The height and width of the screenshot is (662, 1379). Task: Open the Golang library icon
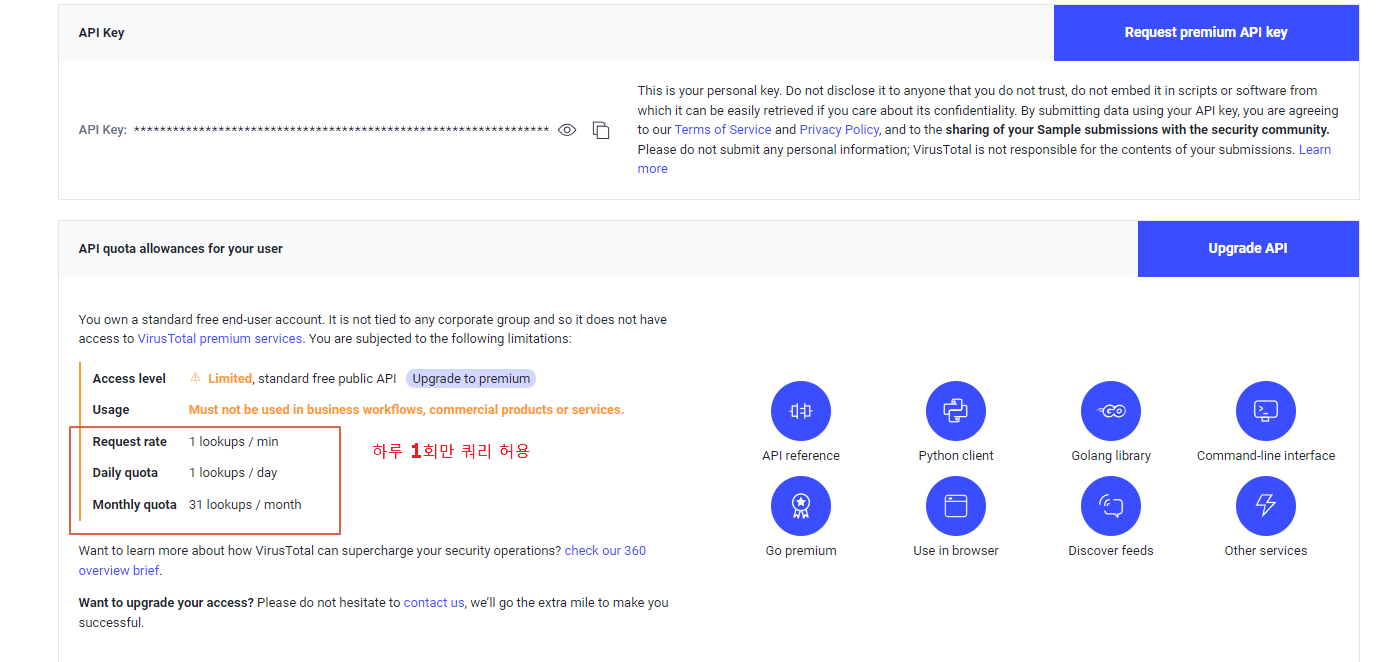pyautogui.click(x=1111, y=411)
